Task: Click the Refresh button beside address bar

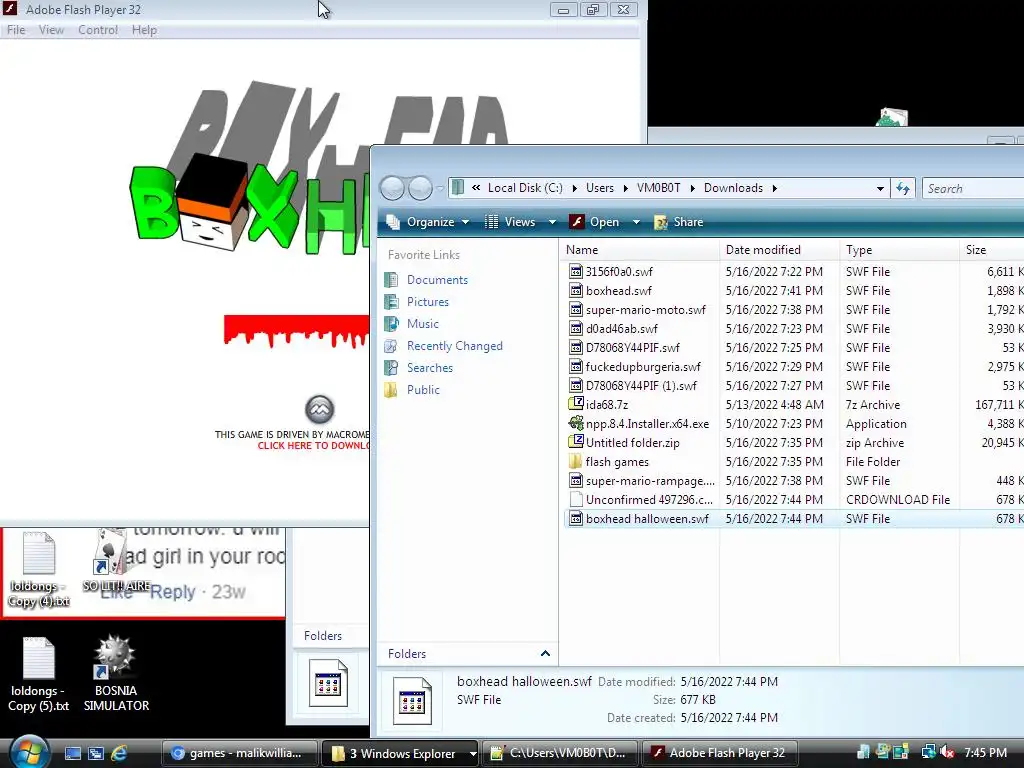Action: click(x=903, y=189)
